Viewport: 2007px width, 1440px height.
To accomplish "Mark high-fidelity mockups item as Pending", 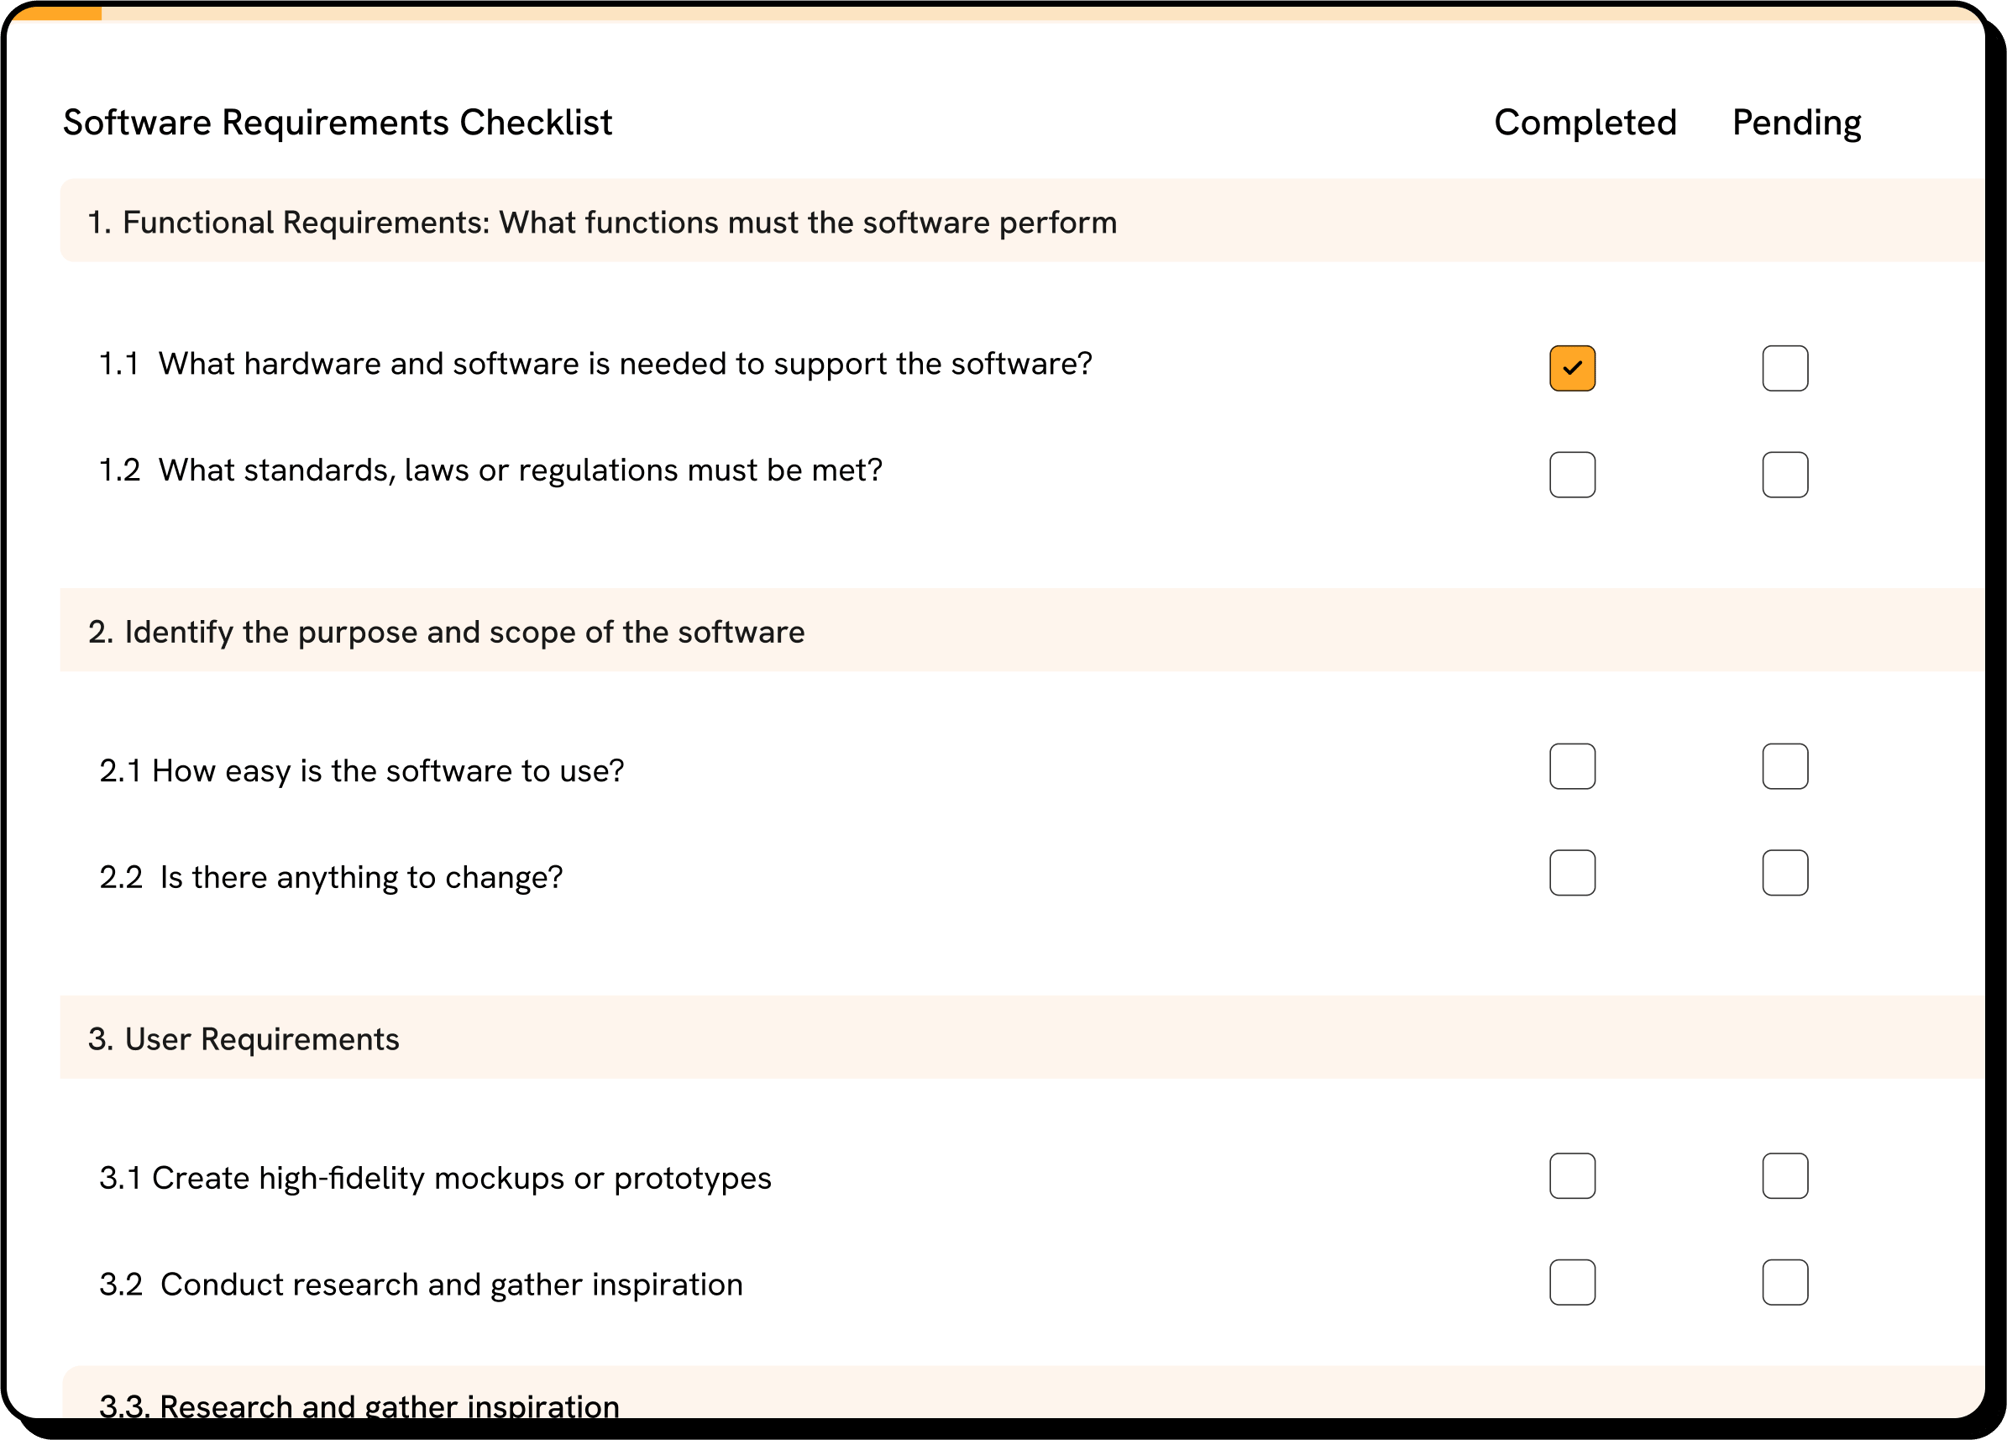I will pyautogui.click(x=1784, y=1176).
